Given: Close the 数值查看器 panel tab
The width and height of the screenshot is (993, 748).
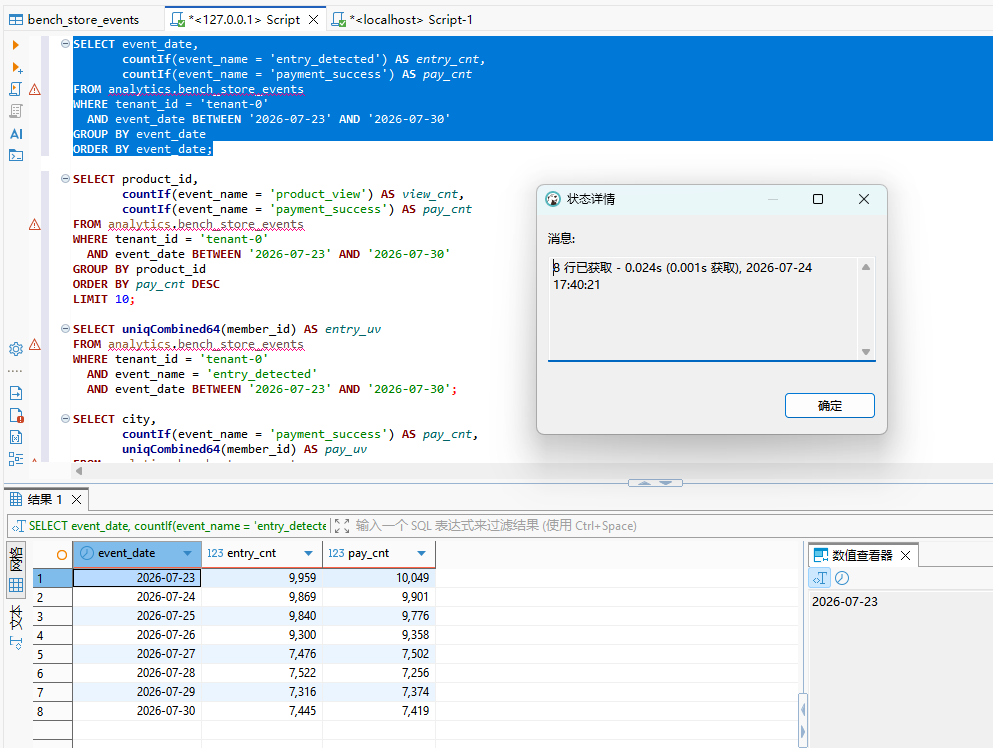Looking at the screenshot, I should [906, 555].
